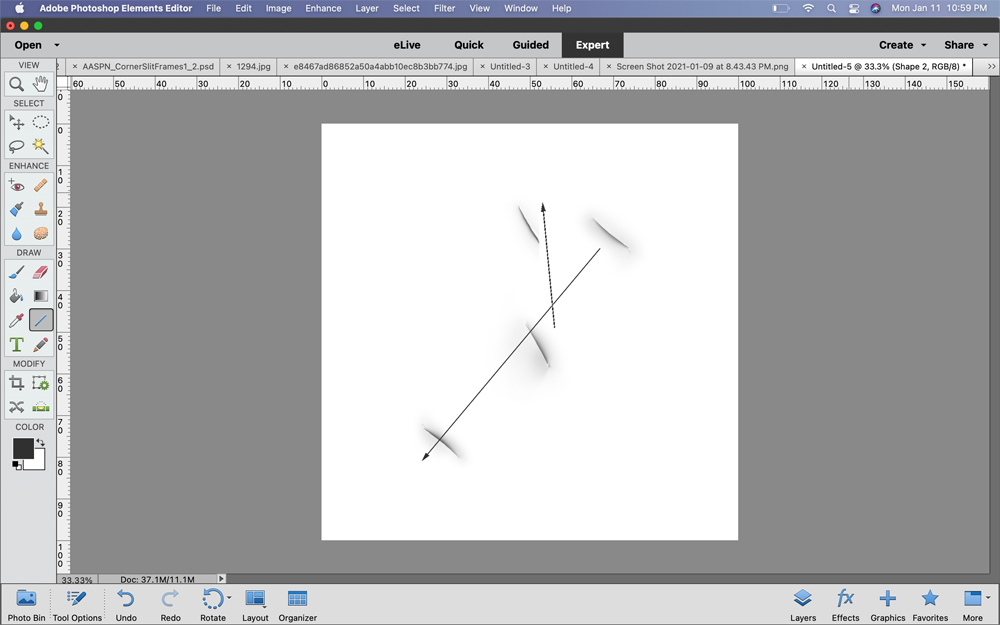
Task: Open the Layer menu
Action: 367,8
